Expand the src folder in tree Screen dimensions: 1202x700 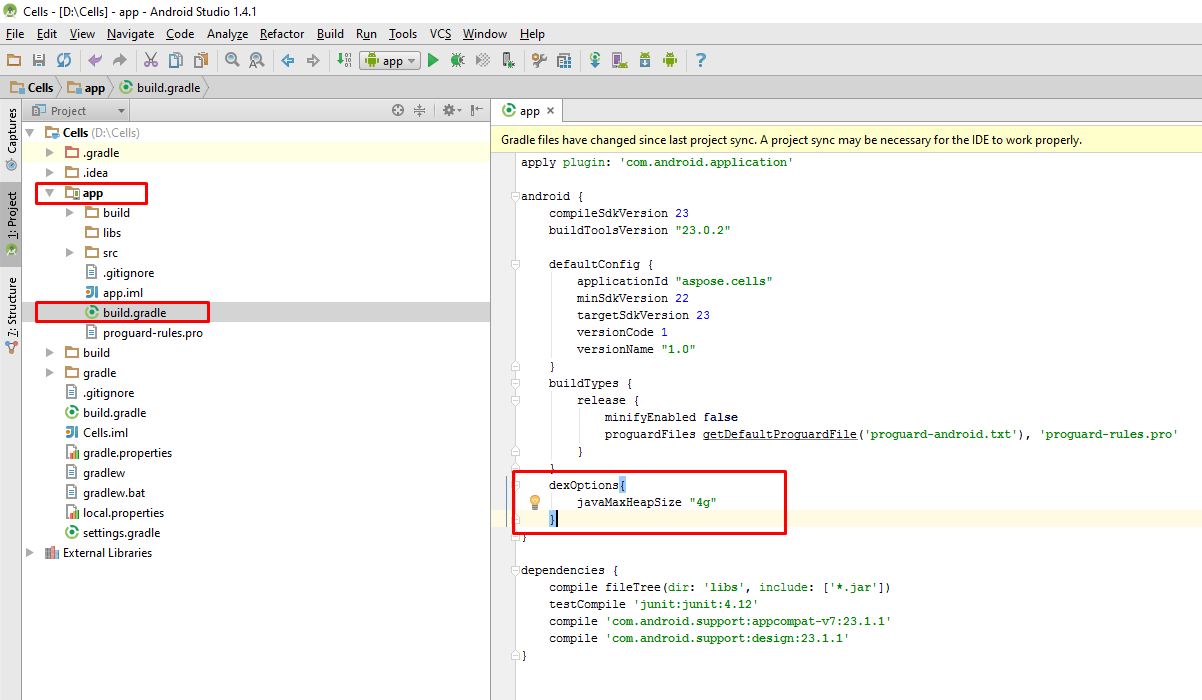(69, 253)
